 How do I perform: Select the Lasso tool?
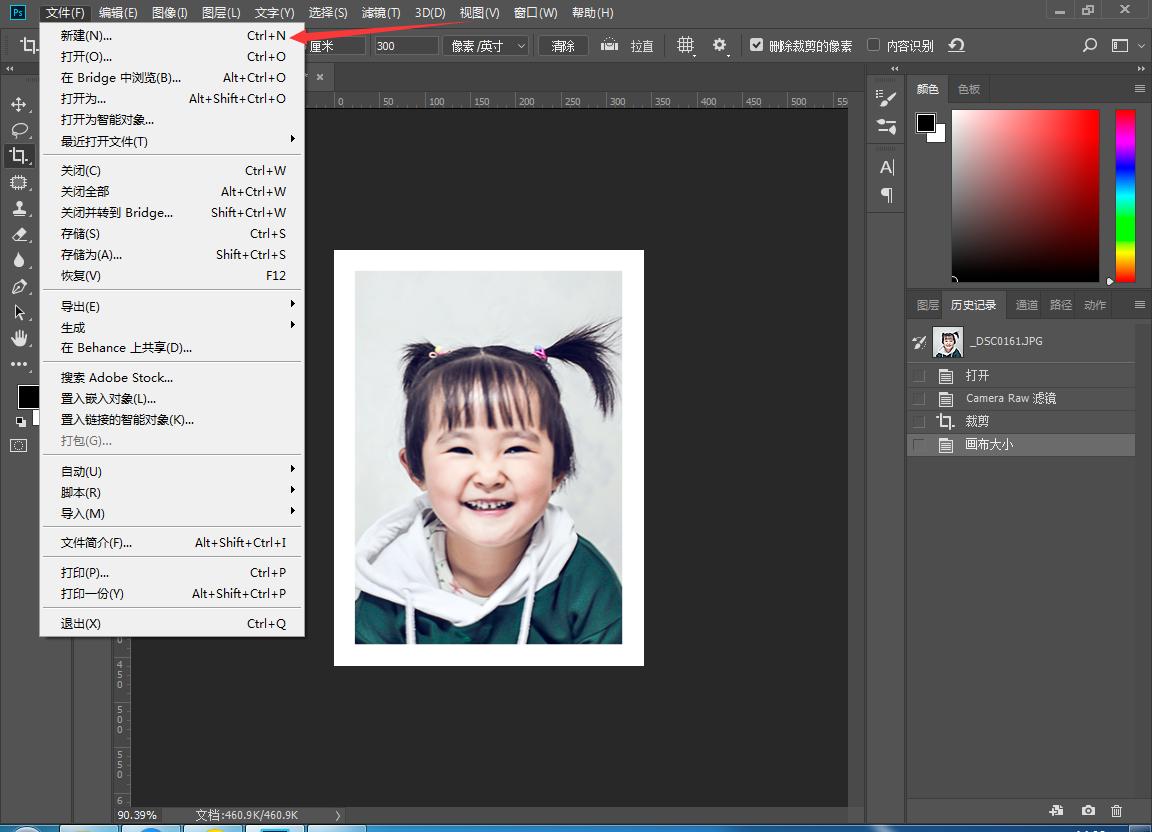19,130
